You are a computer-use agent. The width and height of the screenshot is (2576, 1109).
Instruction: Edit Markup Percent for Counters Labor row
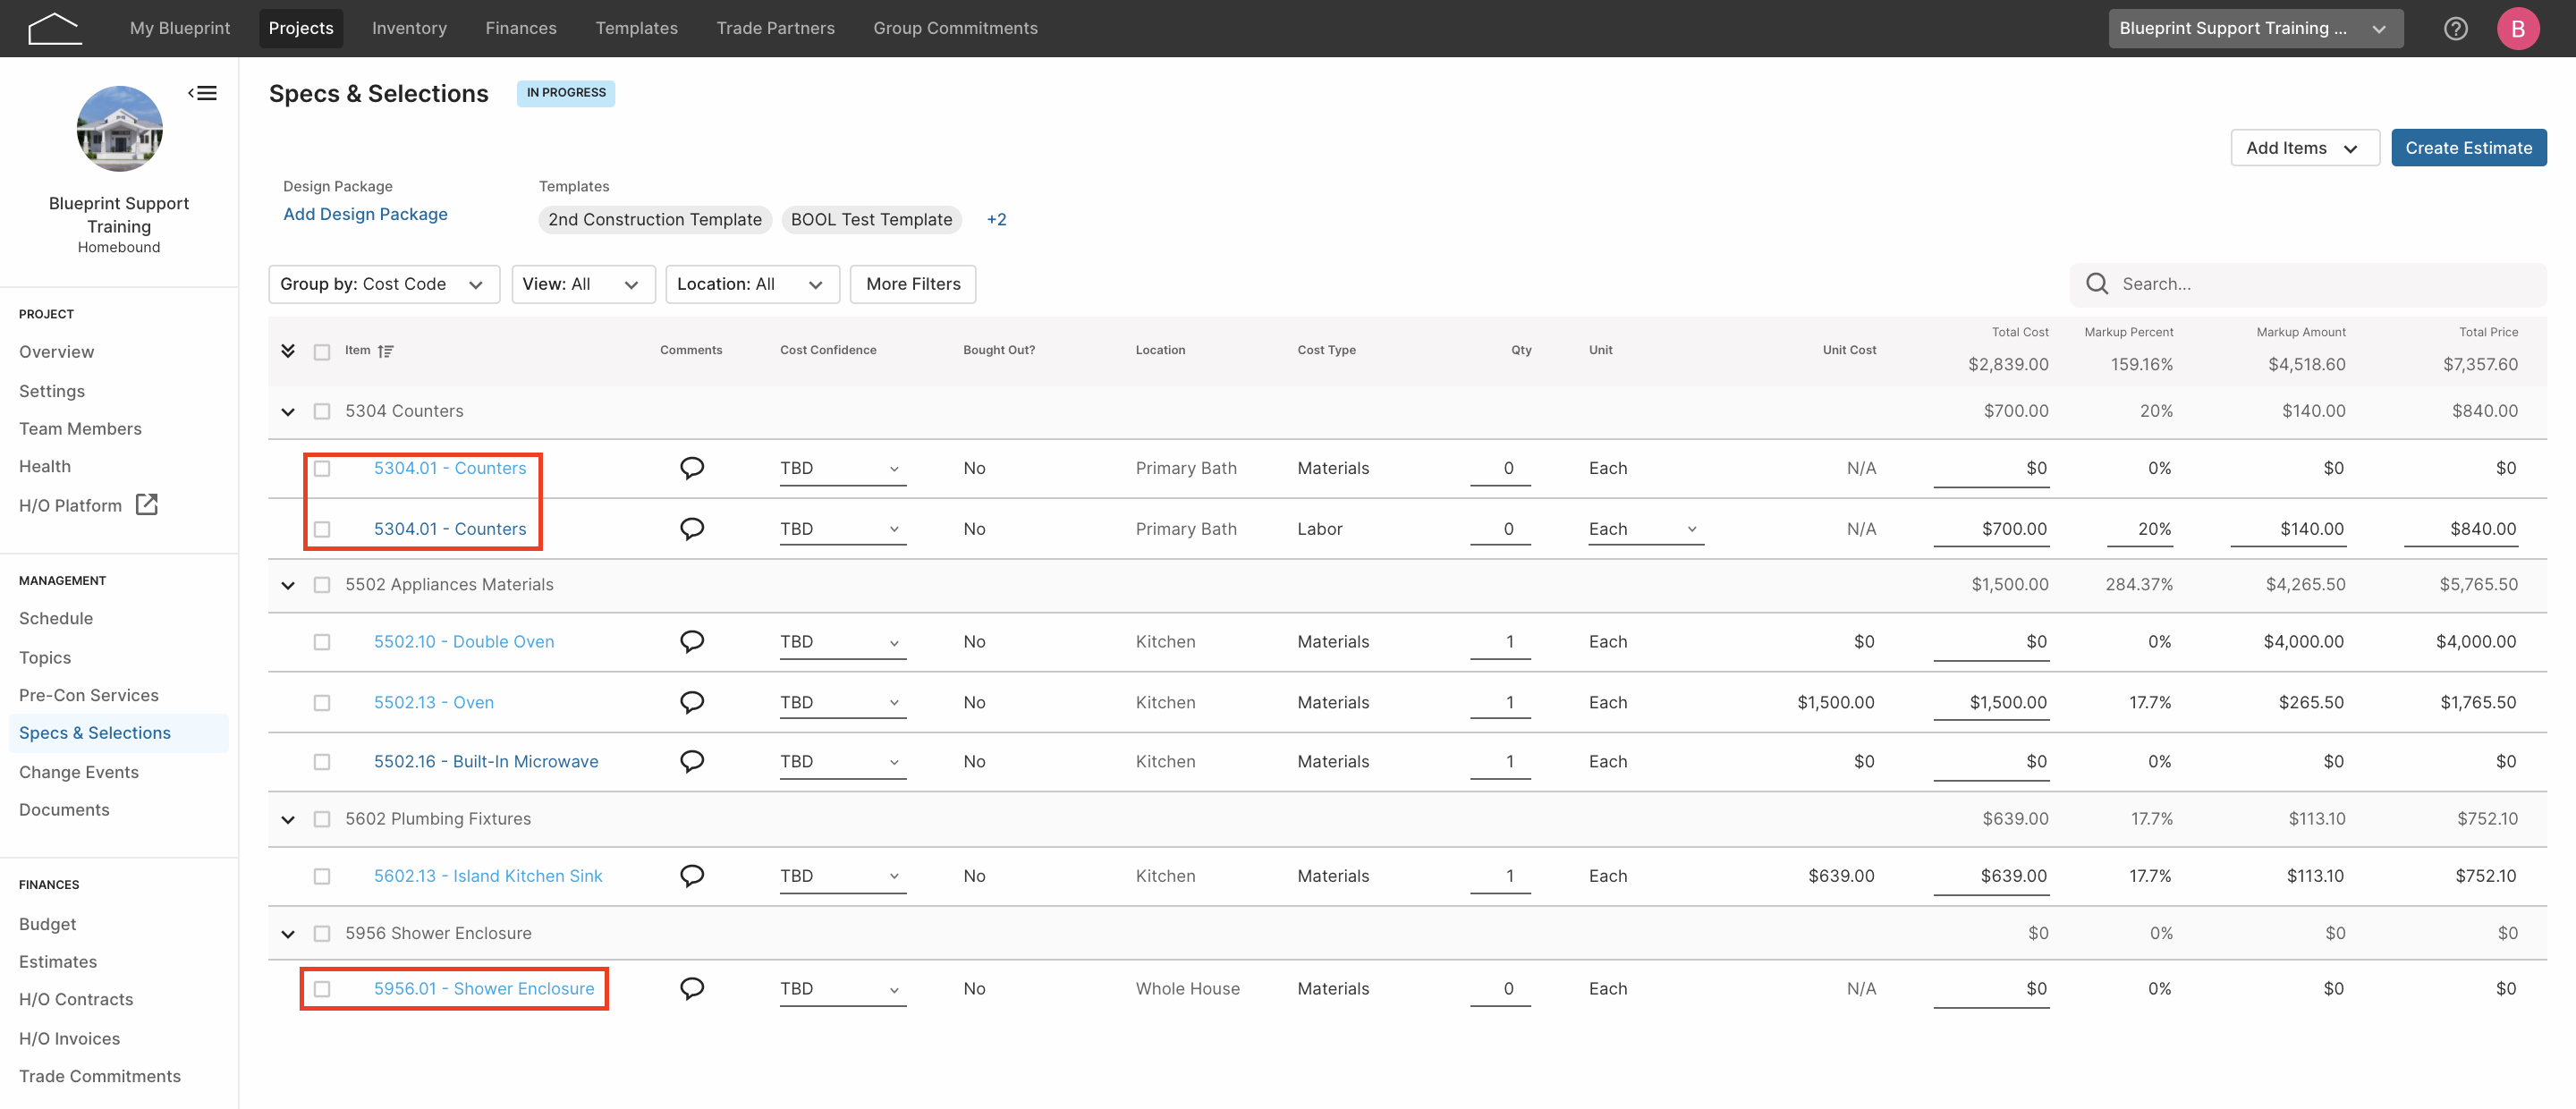pos(2139,529)
